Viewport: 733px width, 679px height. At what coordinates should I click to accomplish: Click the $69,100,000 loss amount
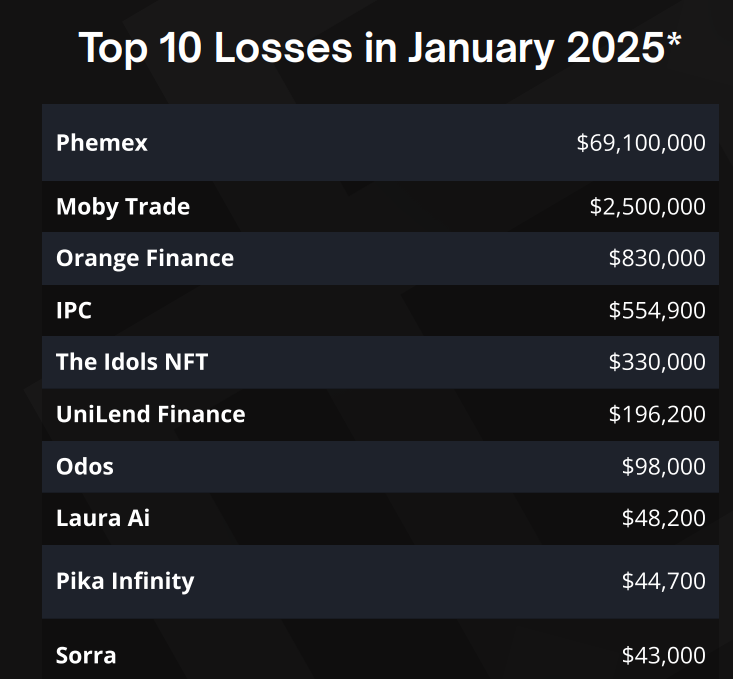[641, 143]
